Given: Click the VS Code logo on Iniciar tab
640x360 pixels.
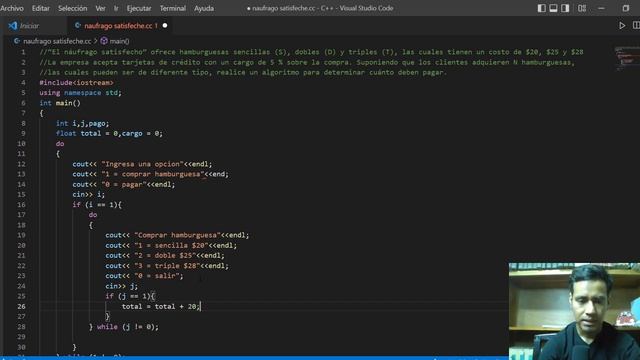Looking at the screenshot, I should pos(13,26).
